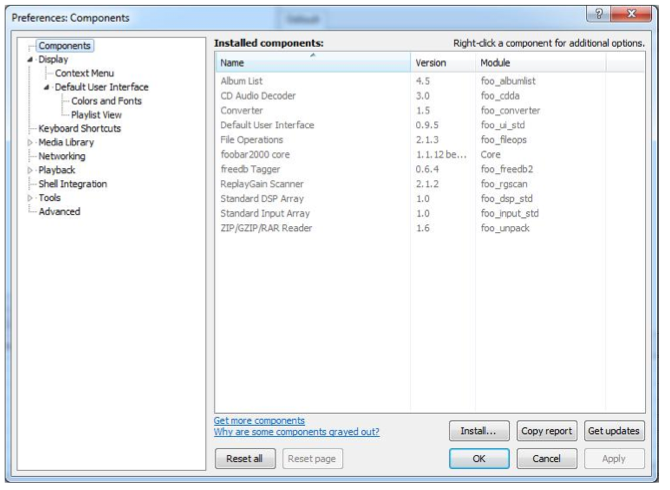Click the foo_albumlist module cell
The height and width of the screenshot is (490, 670).
508,81
